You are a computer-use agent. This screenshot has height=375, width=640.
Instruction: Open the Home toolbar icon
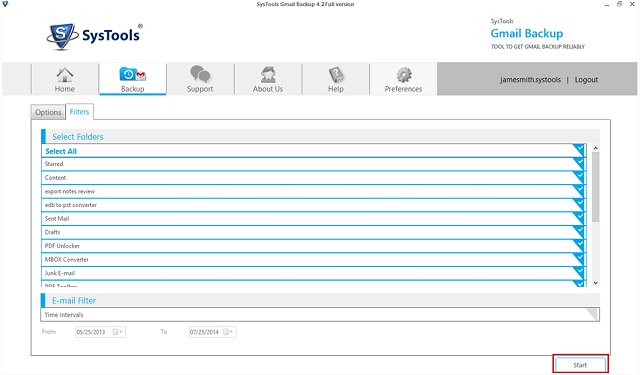(64, 75)
